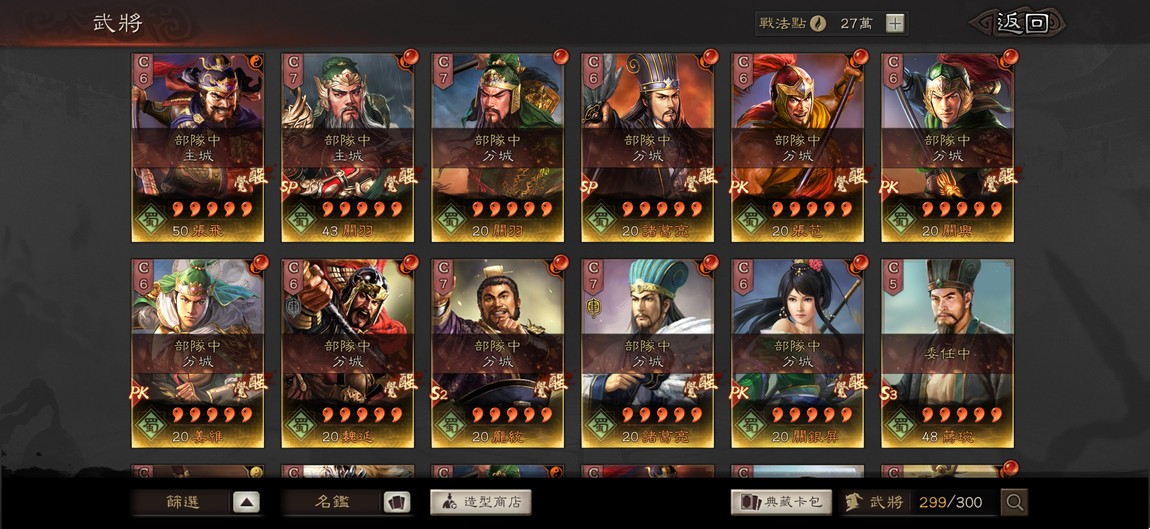This screenshot has height=529, width=1150.
Task: Select the SP 諸葛亮 card with feather fan
Action: point(648,147)
